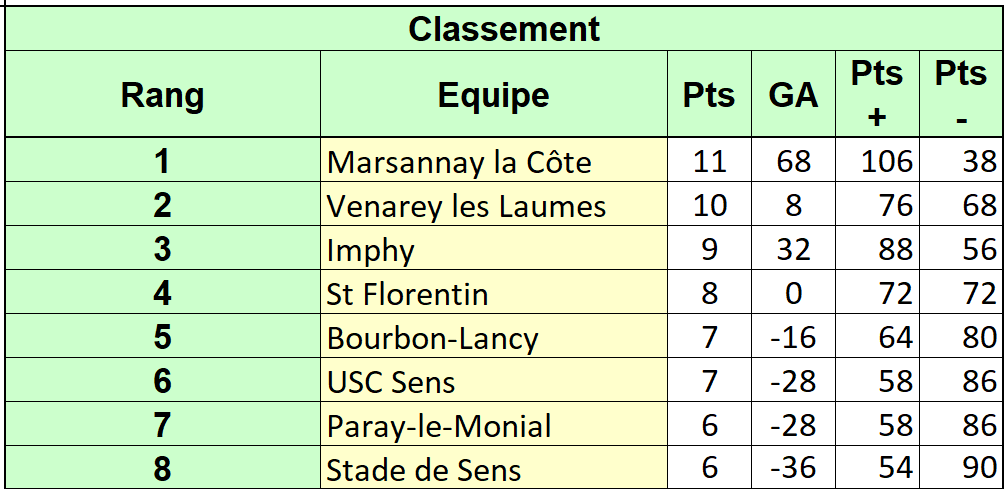Click Marsannay's 106 points-for cell
1008x490 pixels.
coord(877,160)
